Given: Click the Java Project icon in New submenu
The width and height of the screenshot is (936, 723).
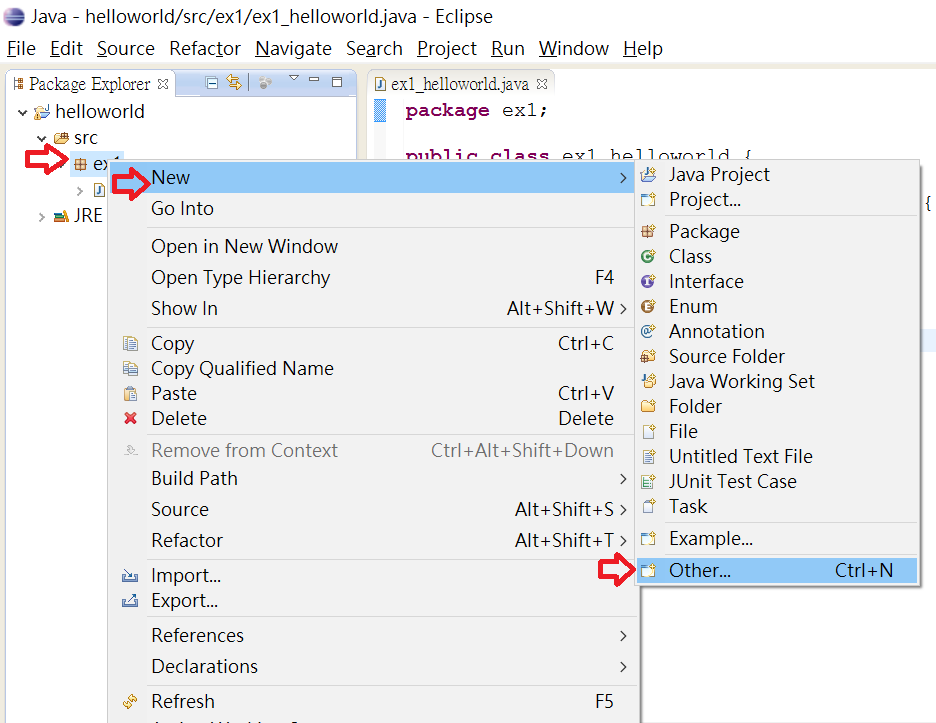Looking at the screenshot, I should pyautogui.click(x=648, y=174).
